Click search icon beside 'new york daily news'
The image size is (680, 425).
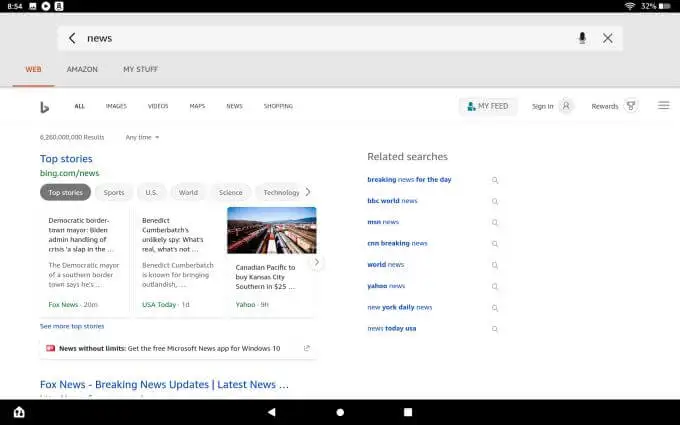coord(495,307)
